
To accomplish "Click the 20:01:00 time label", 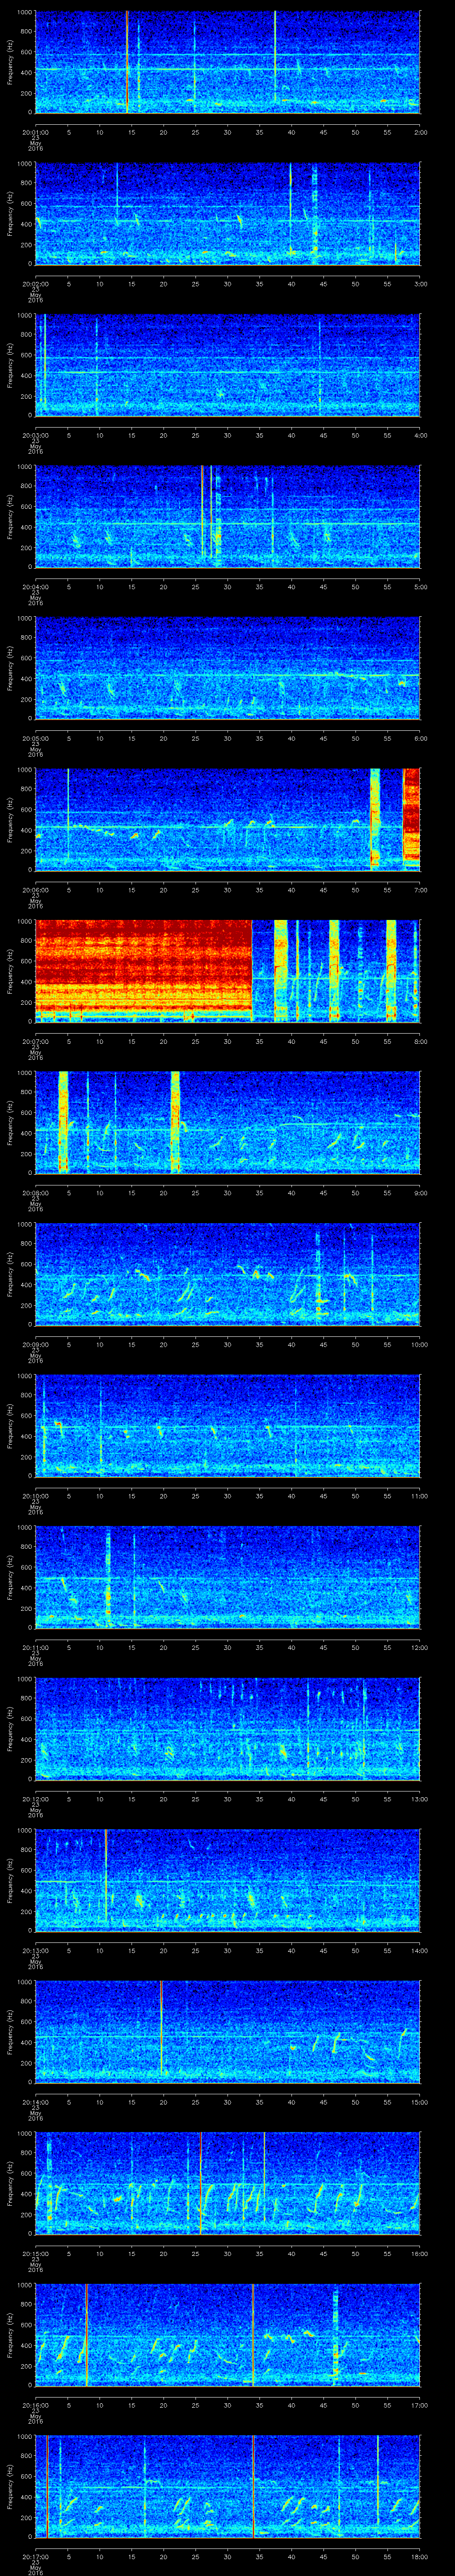I will 35,132.
